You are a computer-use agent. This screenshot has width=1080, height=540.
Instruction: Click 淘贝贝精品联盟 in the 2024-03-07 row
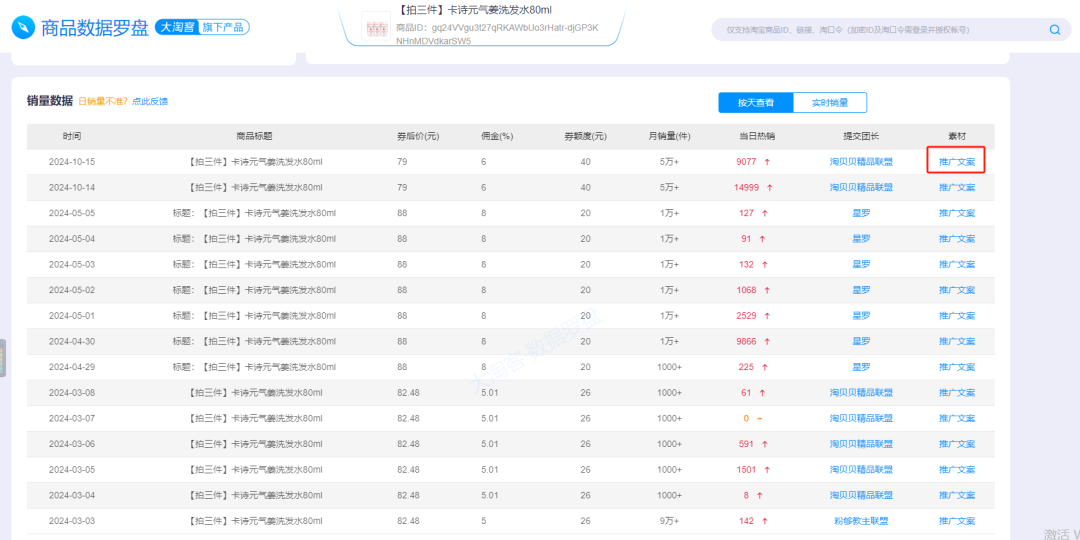tap(861, 418)
